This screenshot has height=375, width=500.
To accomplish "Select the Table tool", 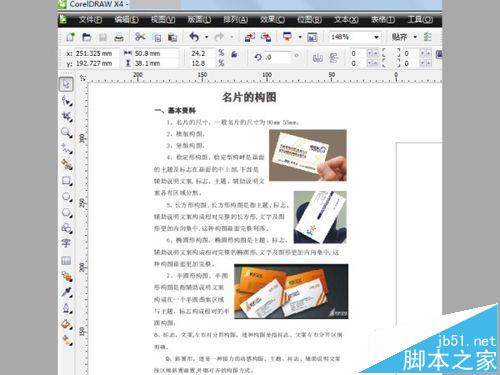I will 66,260.
